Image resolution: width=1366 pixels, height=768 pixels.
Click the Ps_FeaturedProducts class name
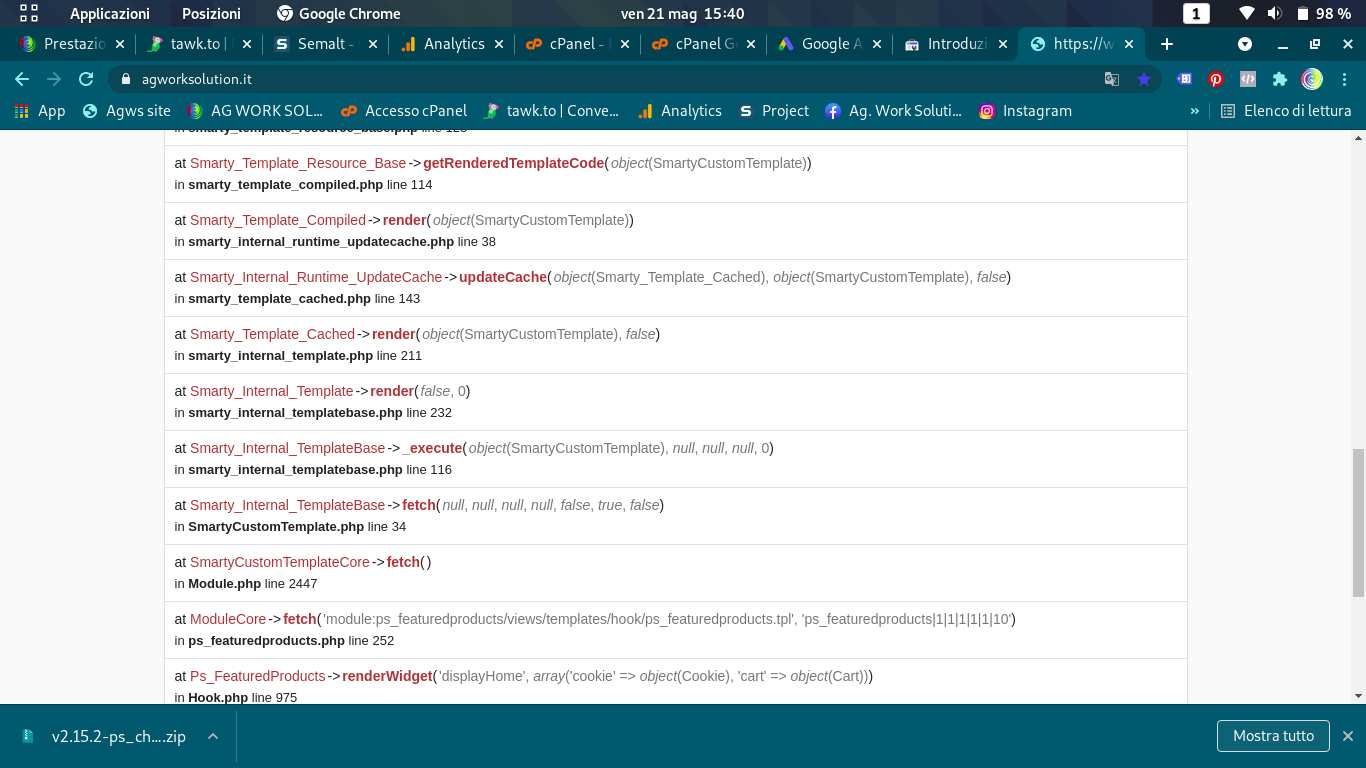click(258, 676)
